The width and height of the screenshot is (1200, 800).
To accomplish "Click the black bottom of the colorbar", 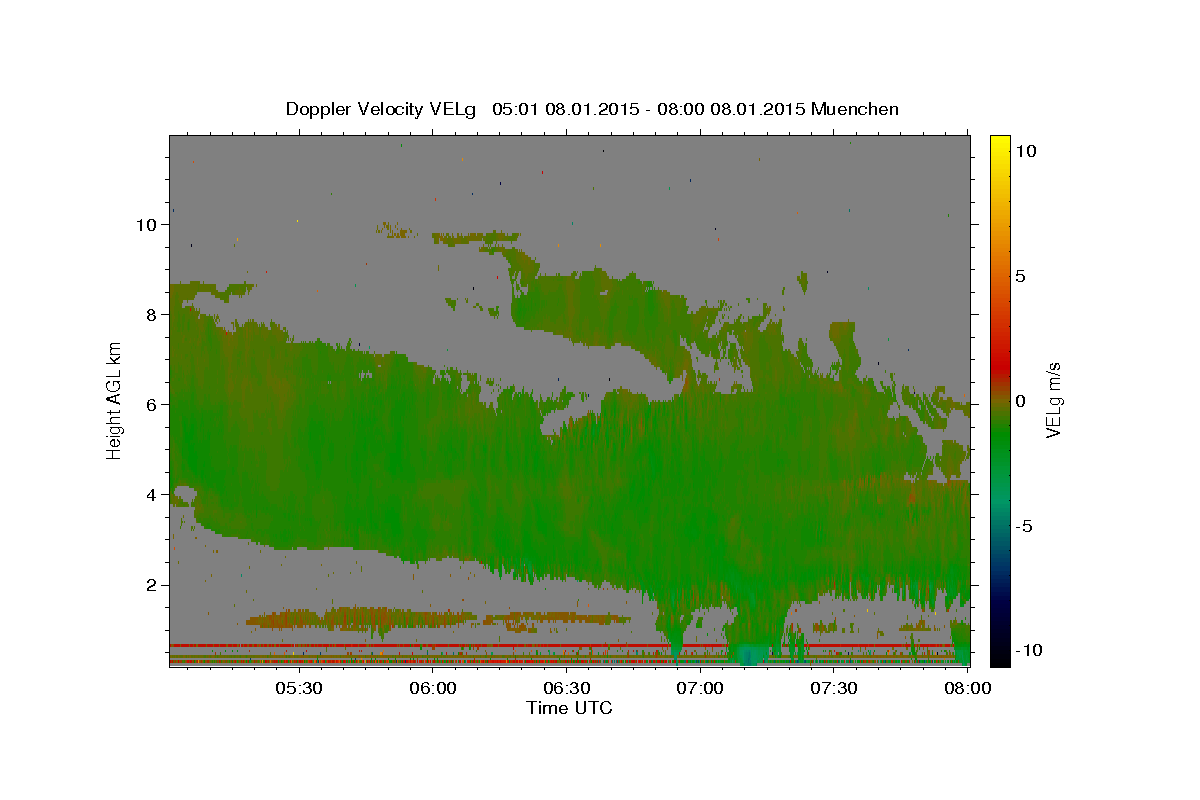I will click(999, 658).
